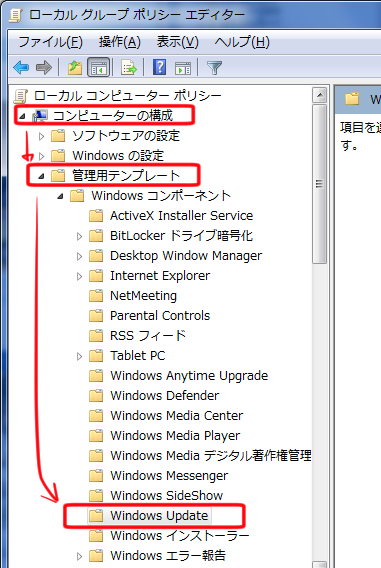Select the NetMeeting label
This screenshot has width=381, height=568.
pos(143,296)
